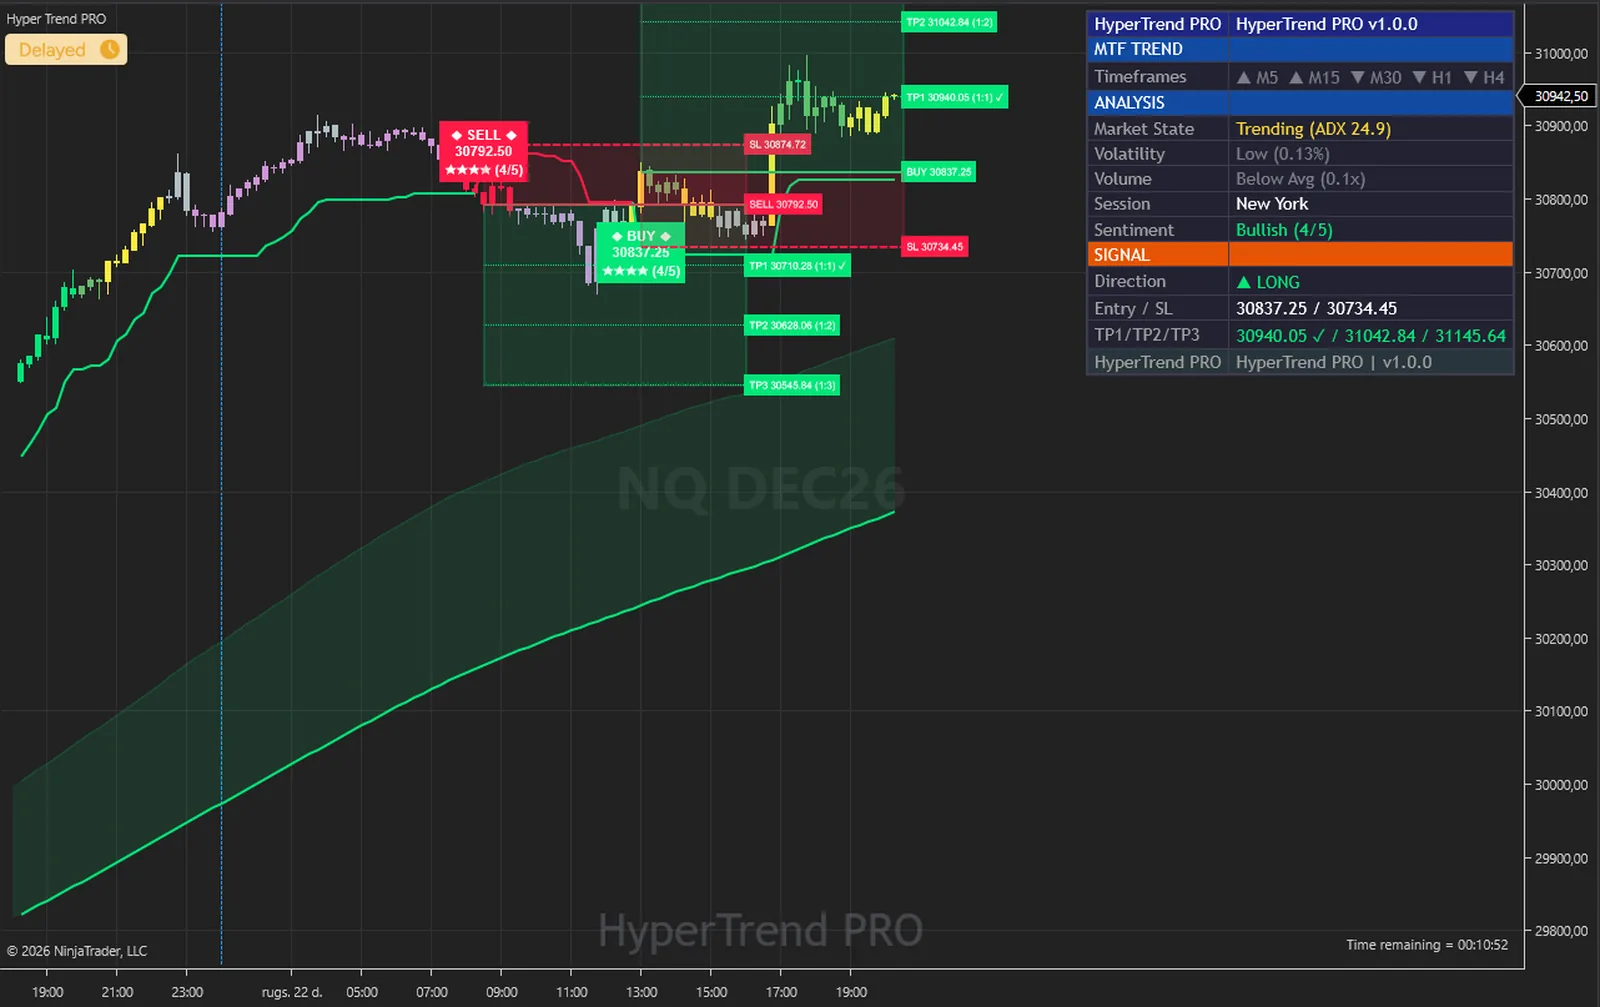This screenshot has height=1007, width=1600.
Task: Click the M5 up-arrow trend icon
Action: 1244,77
